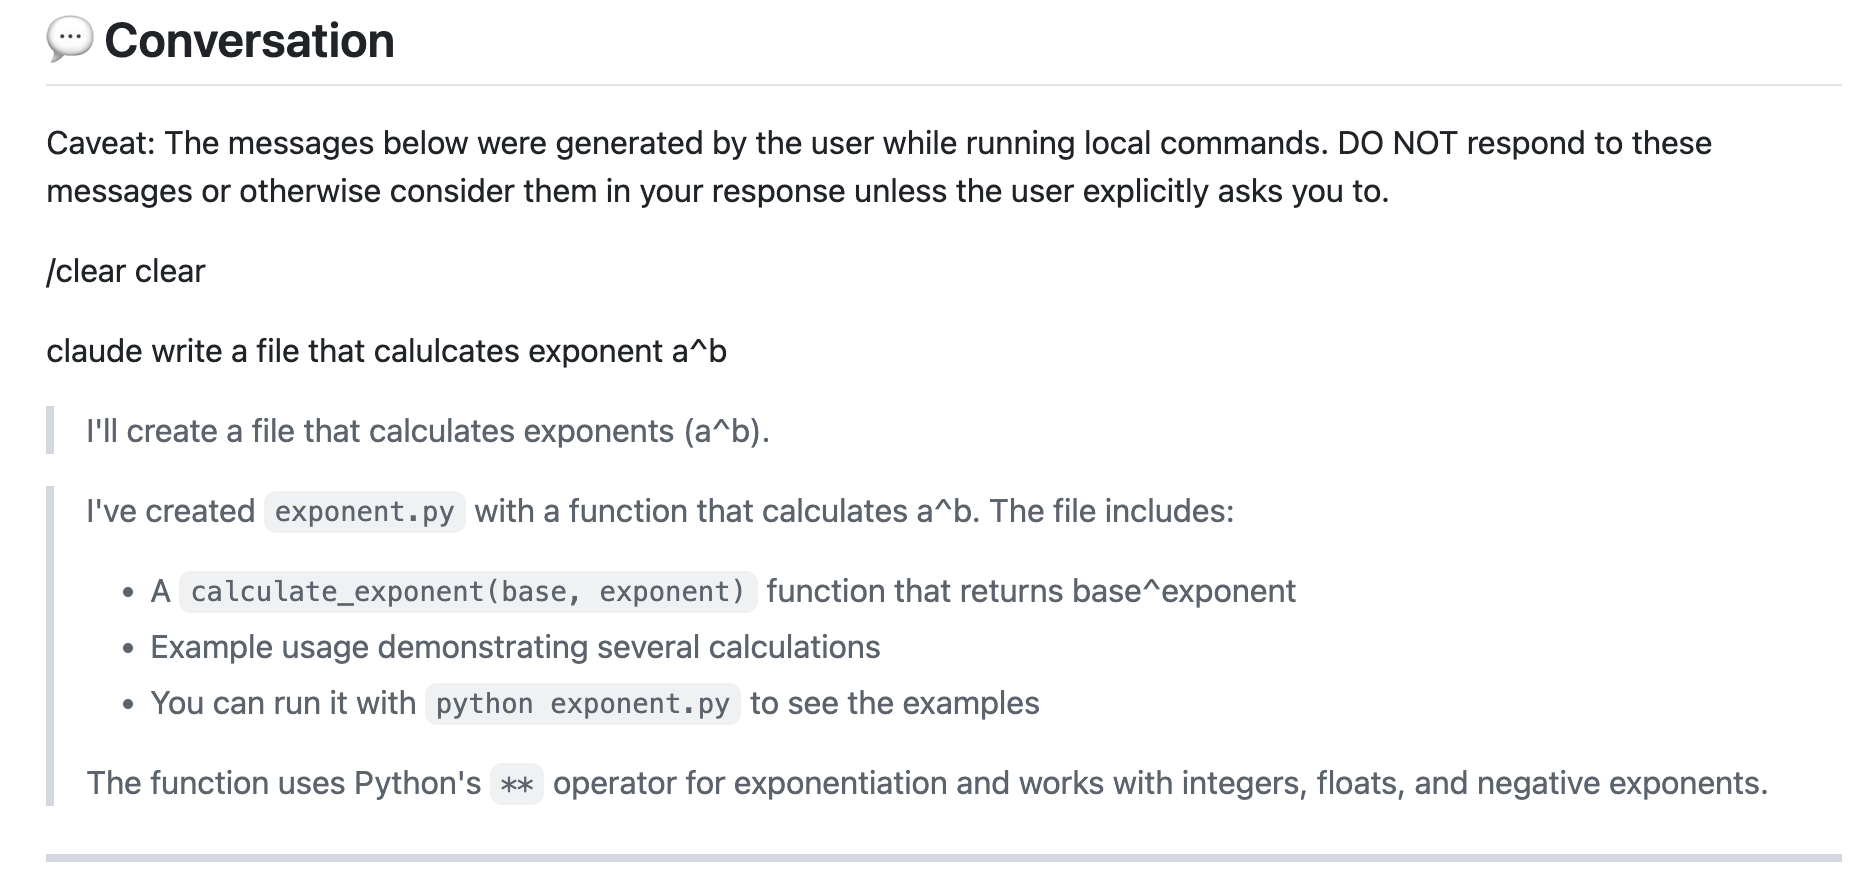Click the bullet marker before calculate_exponent item

(x=128, y=593)
